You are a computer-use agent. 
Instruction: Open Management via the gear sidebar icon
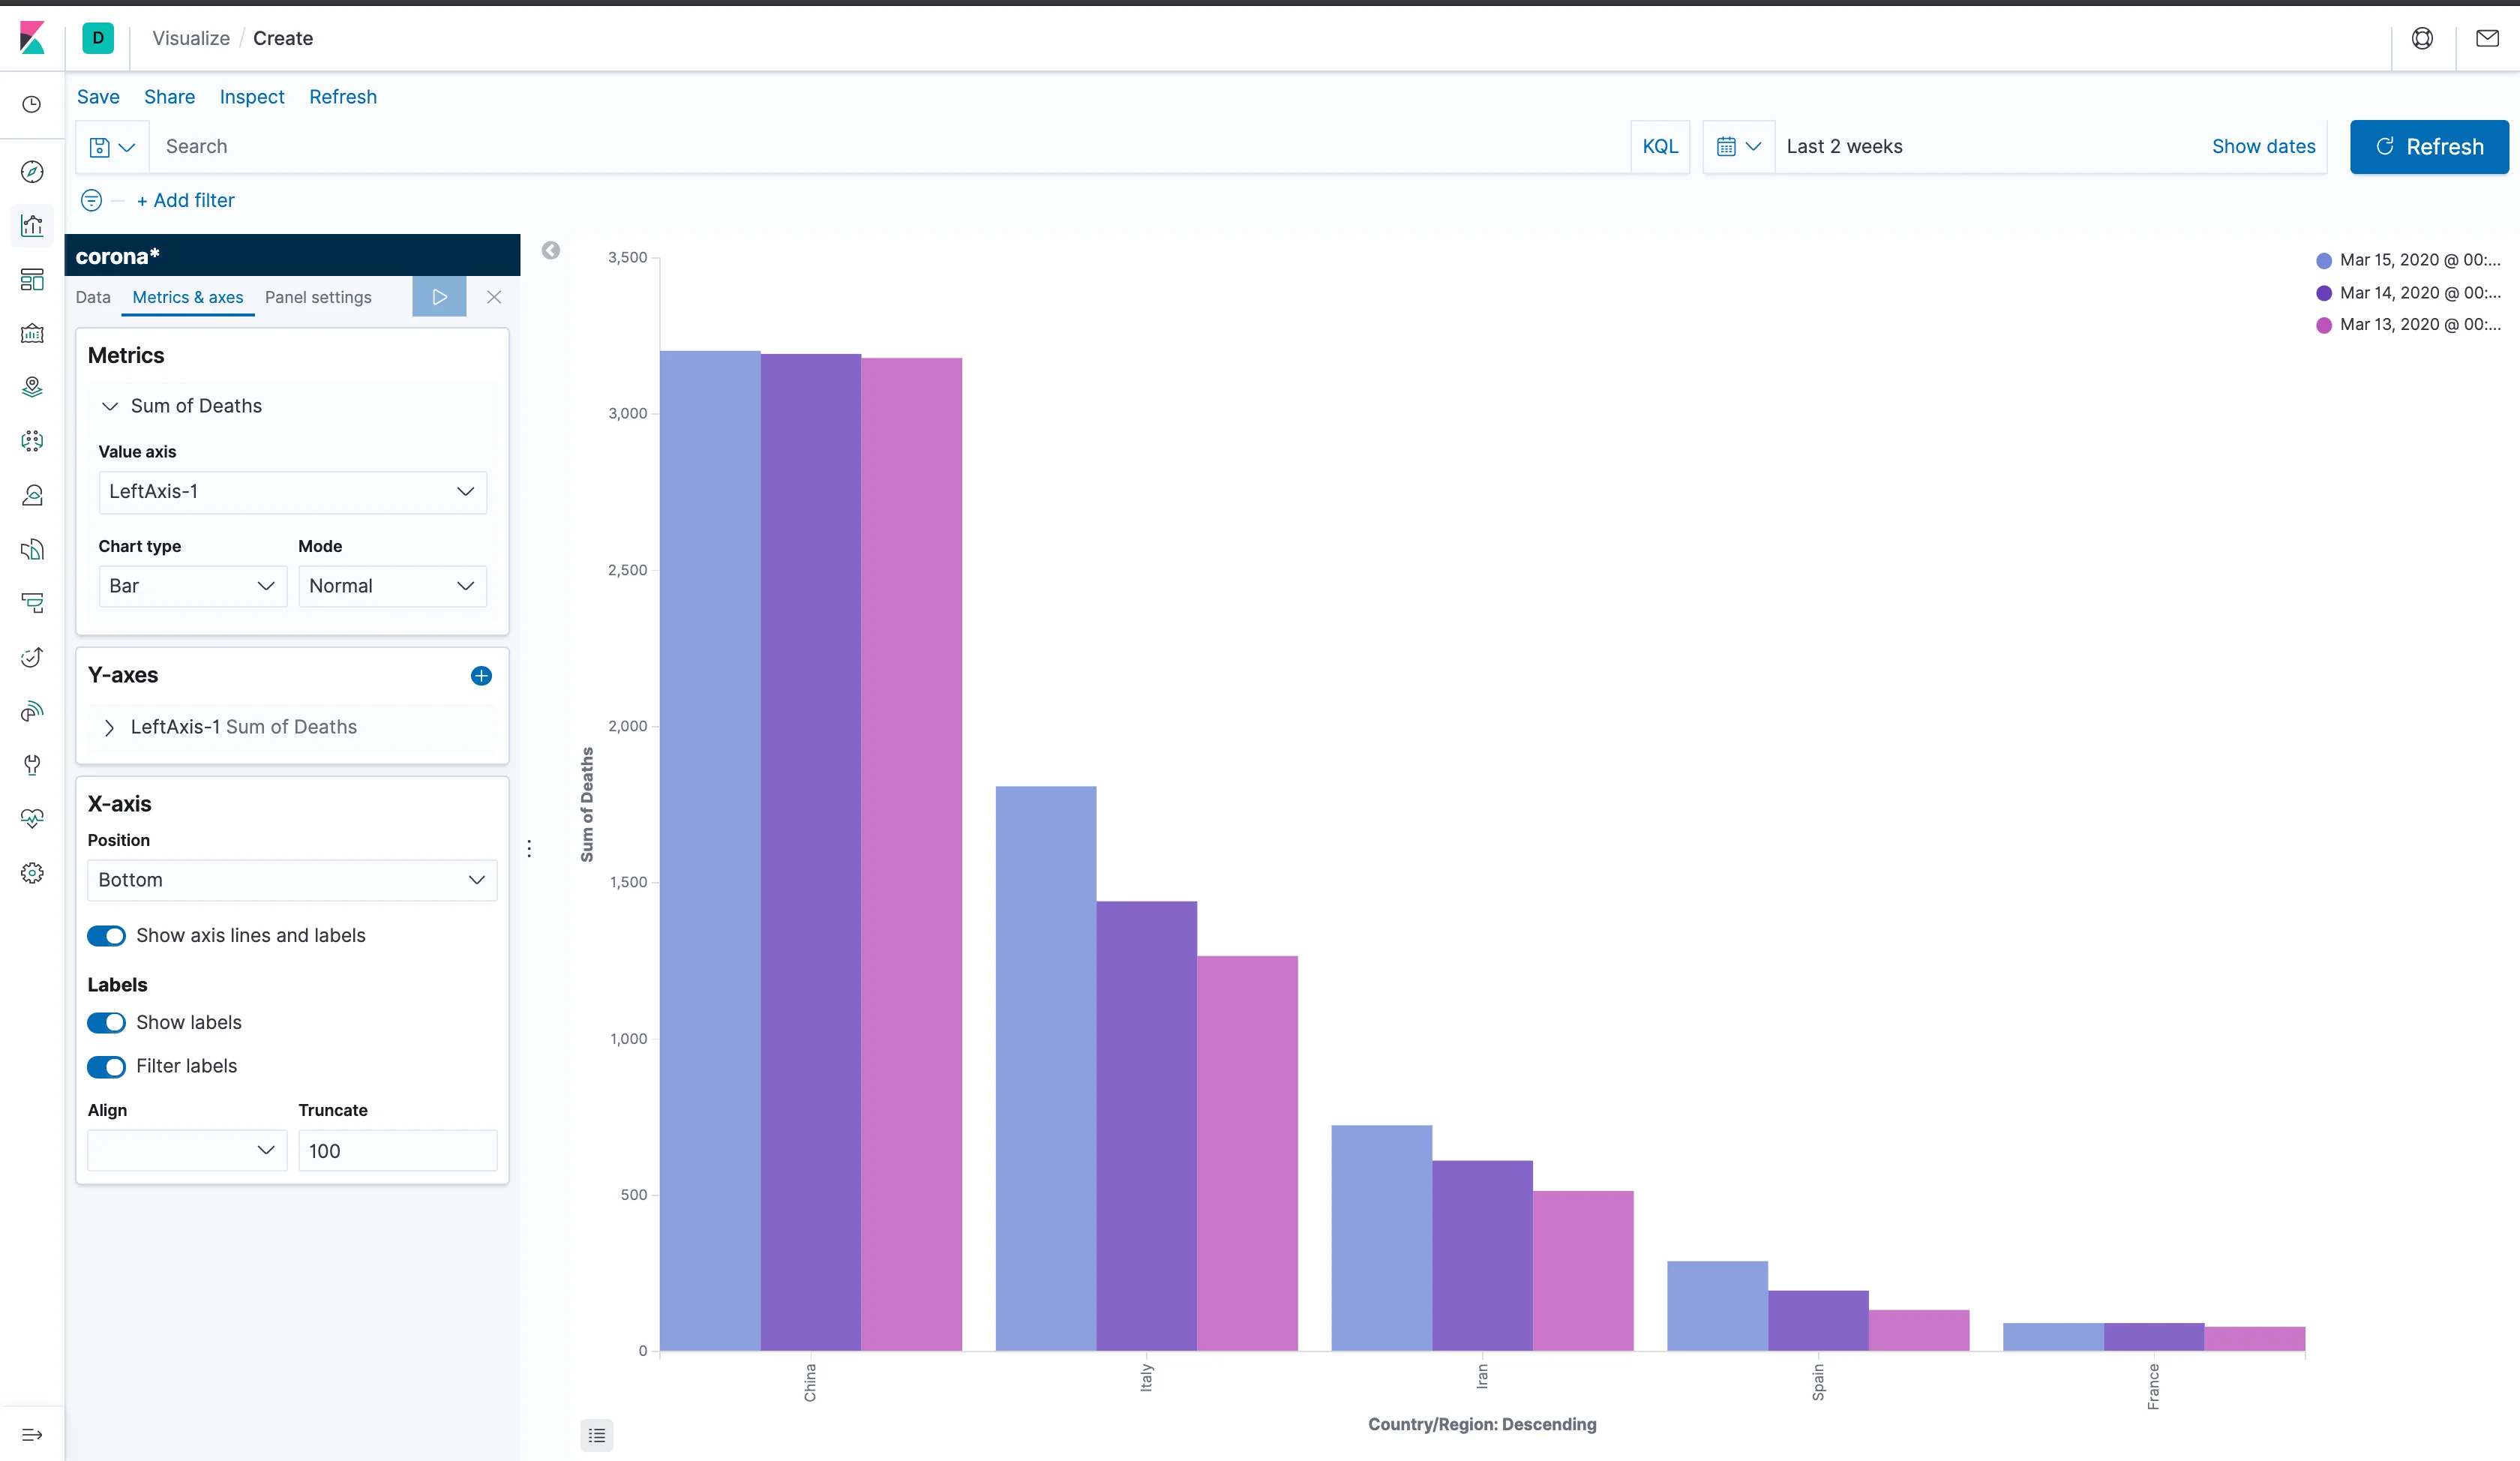32,873
